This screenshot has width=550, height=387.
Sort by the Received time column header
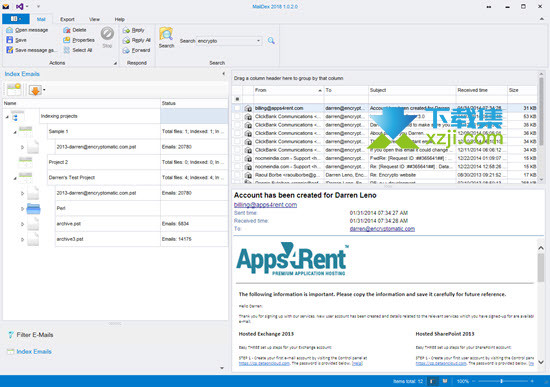click(481, 90)
